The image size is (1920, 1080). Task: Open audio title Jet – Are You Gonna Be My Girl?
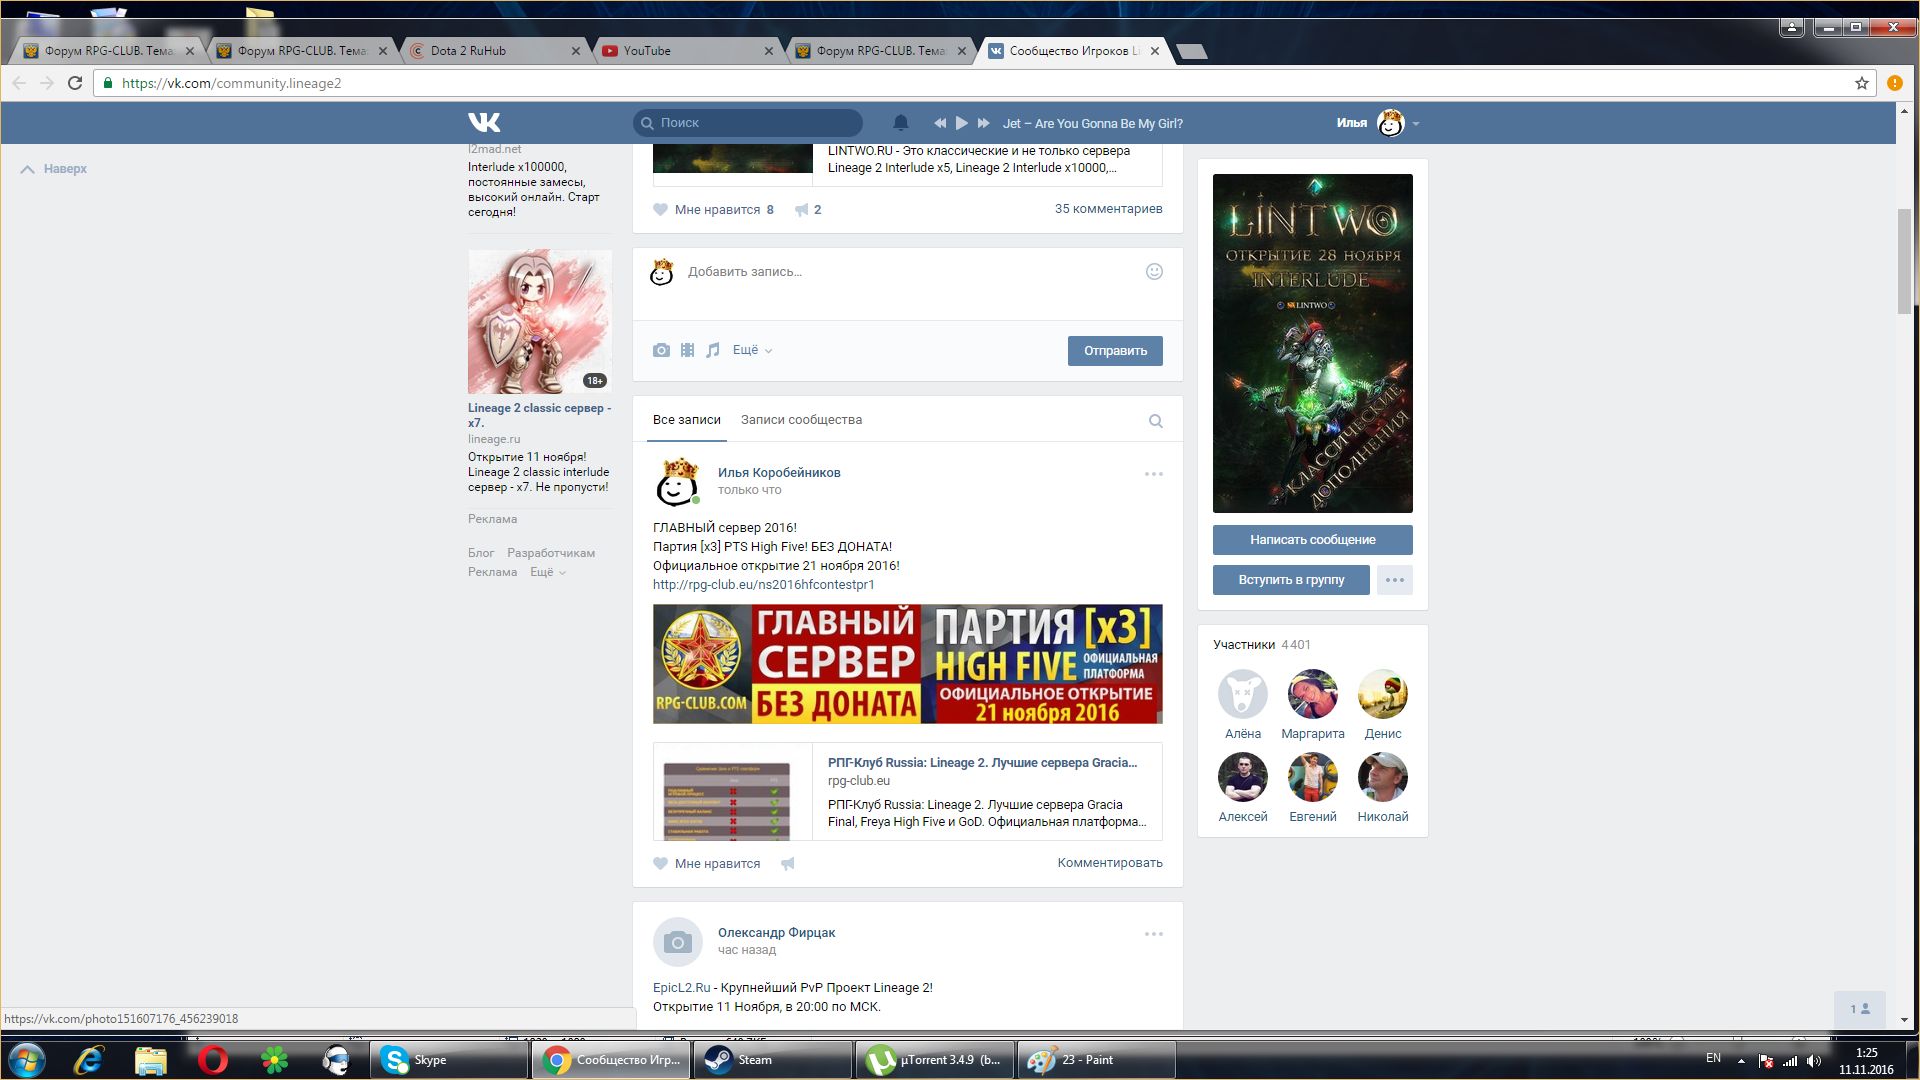pos(1093,123)
